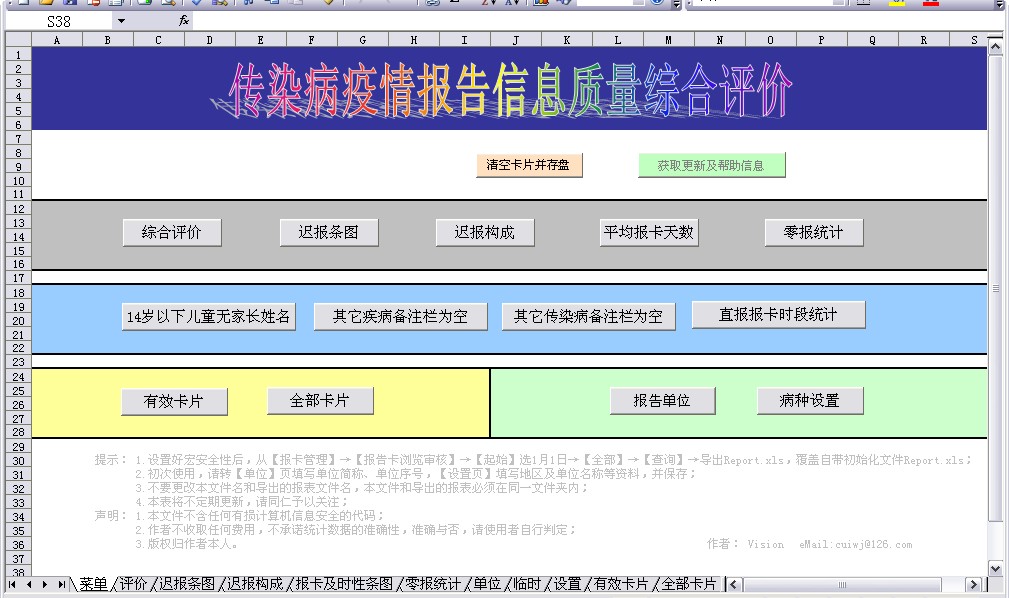Click the 获取更新及帮助信息 button
The width and height of the screenshot is (1009, 598).
(711, 165)
